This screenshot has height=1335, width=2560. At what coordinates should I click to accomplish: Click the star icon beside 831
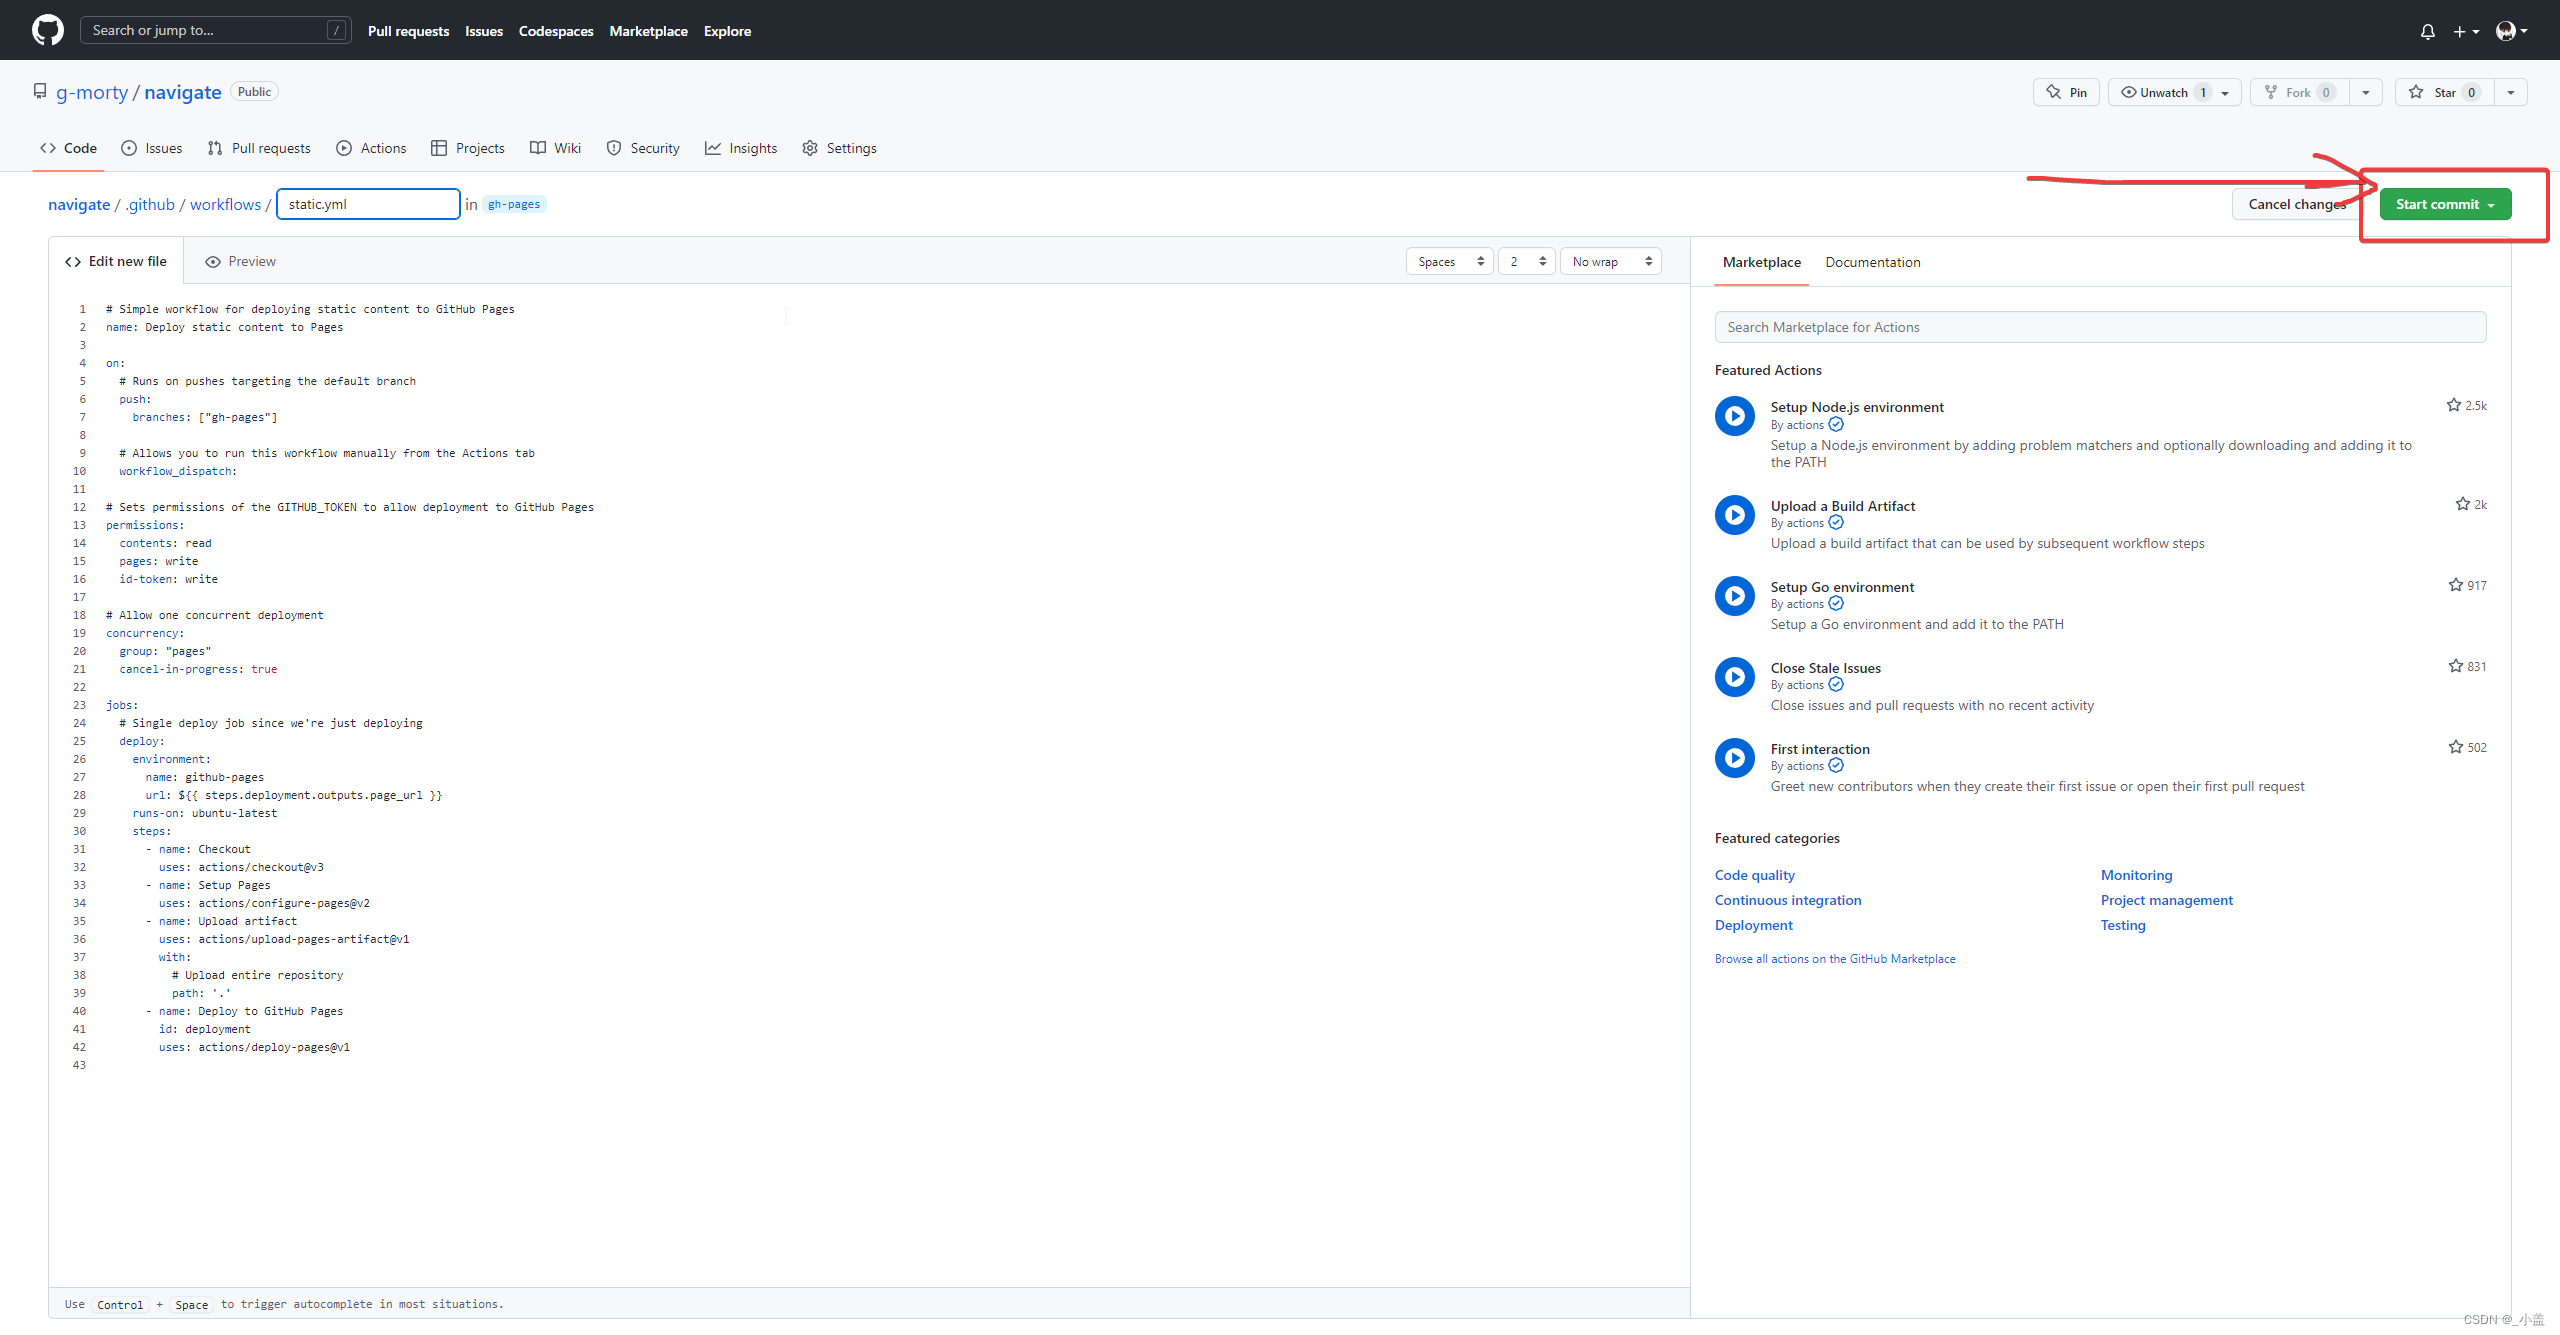click(x=2455, y=666)
